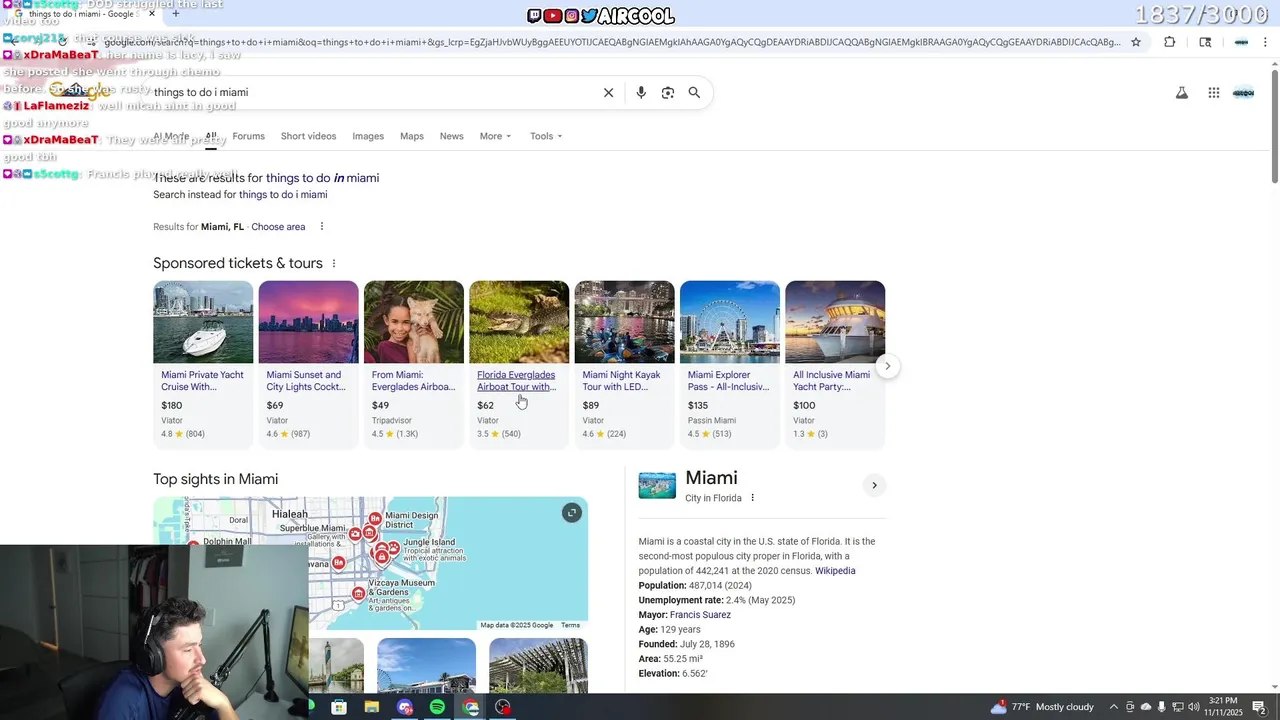This screenshot has width=1280, height=720.
Task: Show next sponsored tours with arrow
Action: click(x=887, y=366)
